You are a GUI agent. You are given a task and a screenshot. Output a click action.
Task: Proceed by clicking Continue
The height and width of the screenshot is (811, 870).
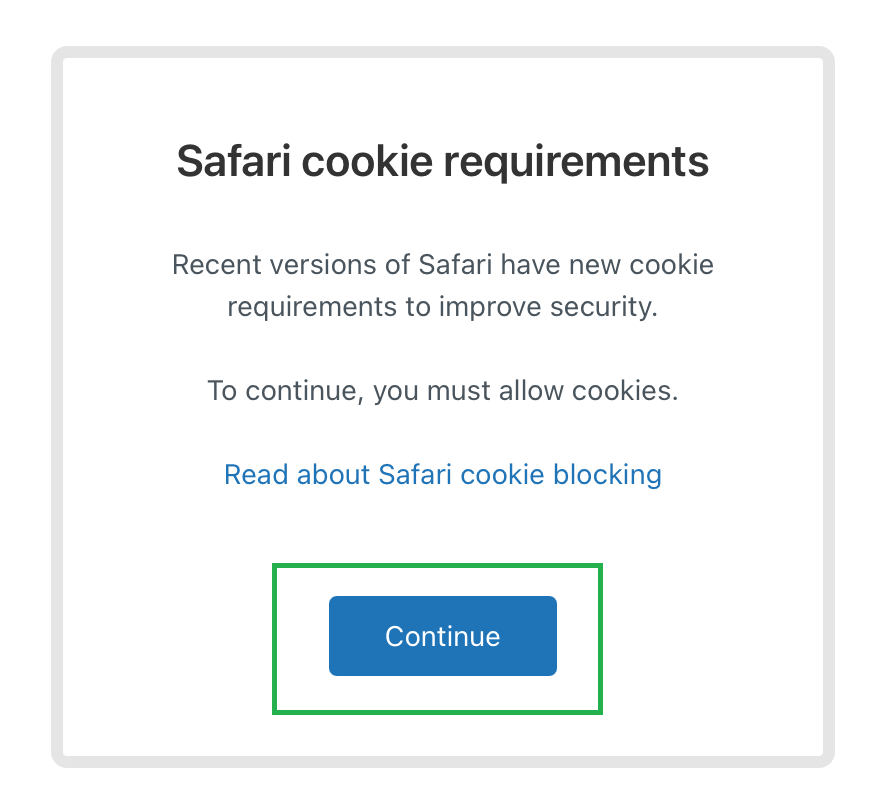[443, 636]
